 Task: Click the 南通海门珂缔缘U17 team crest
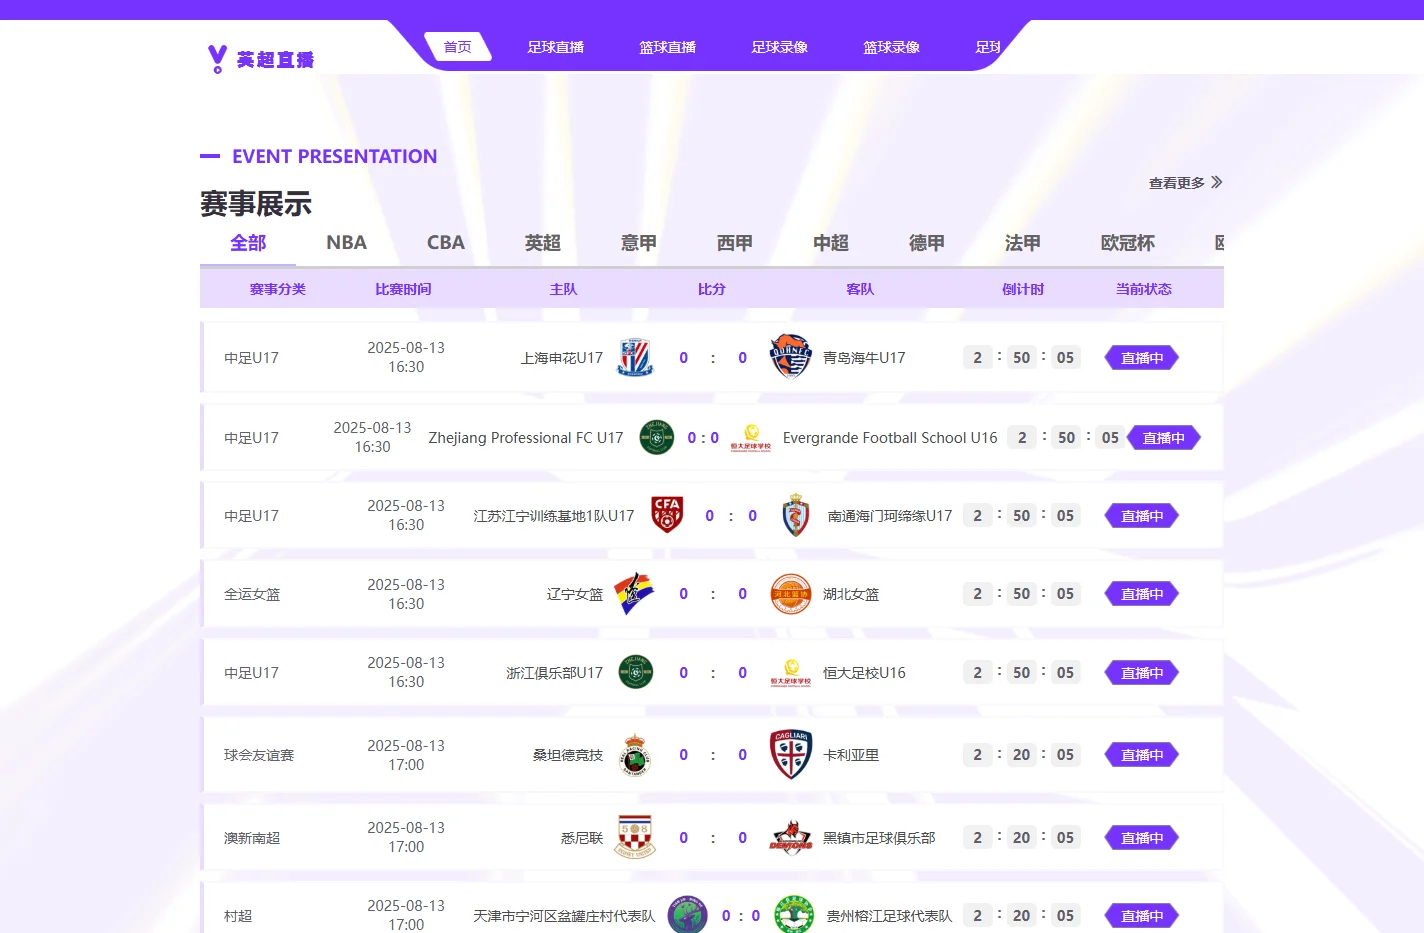795,515
